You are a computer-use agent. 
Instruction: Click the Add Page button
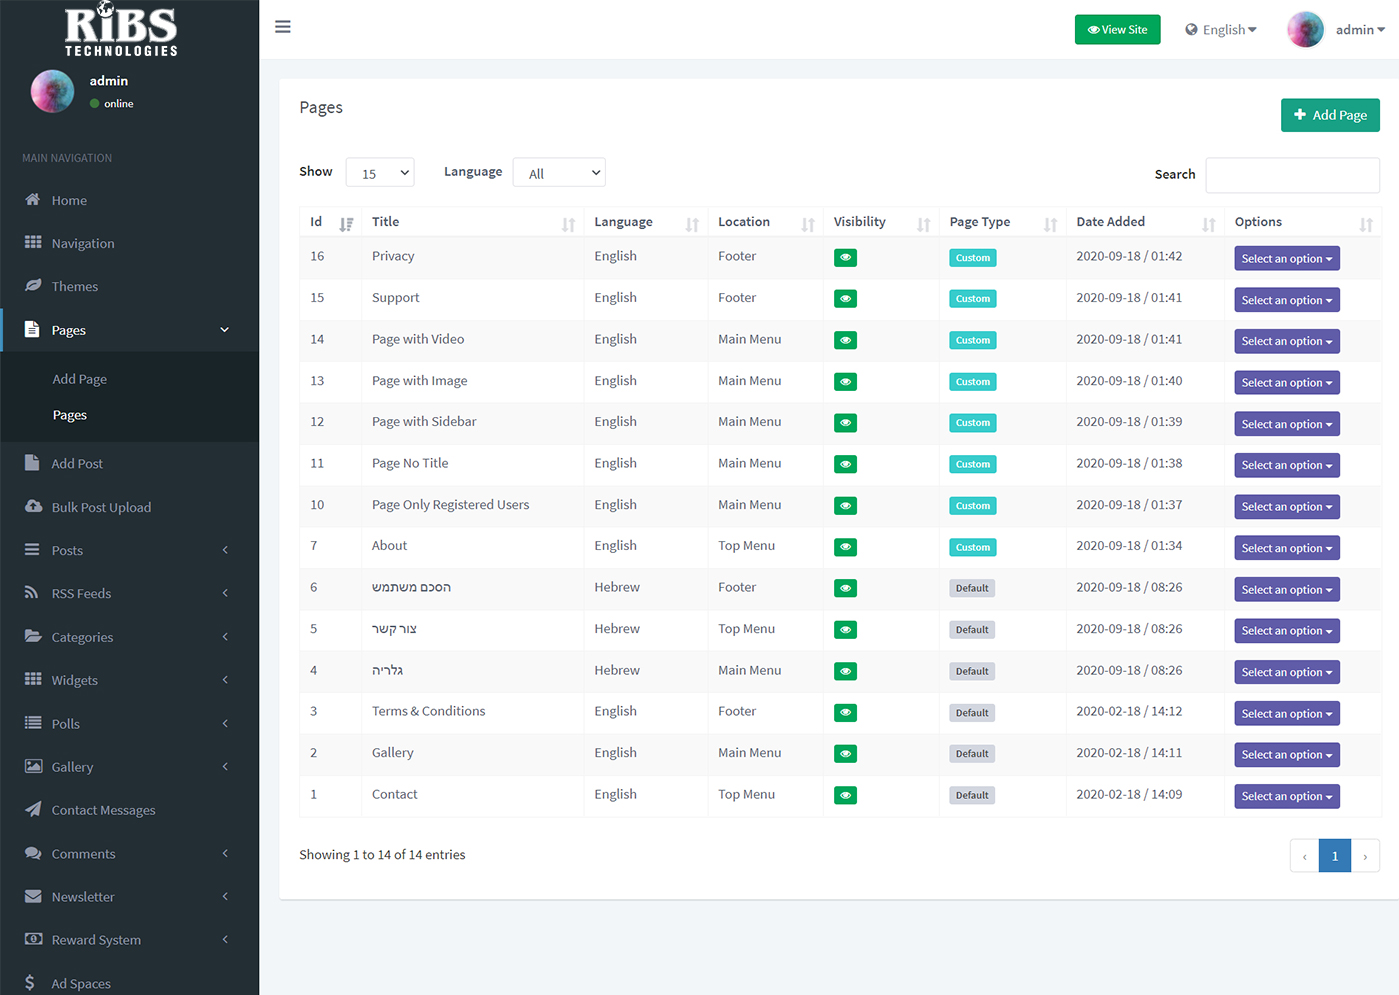coord(1329,115)
